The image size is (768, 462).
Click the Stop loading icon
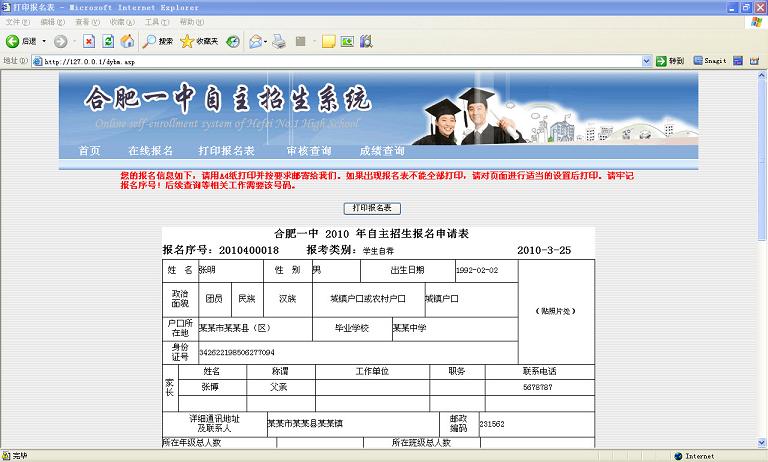(x=89, y=41)
